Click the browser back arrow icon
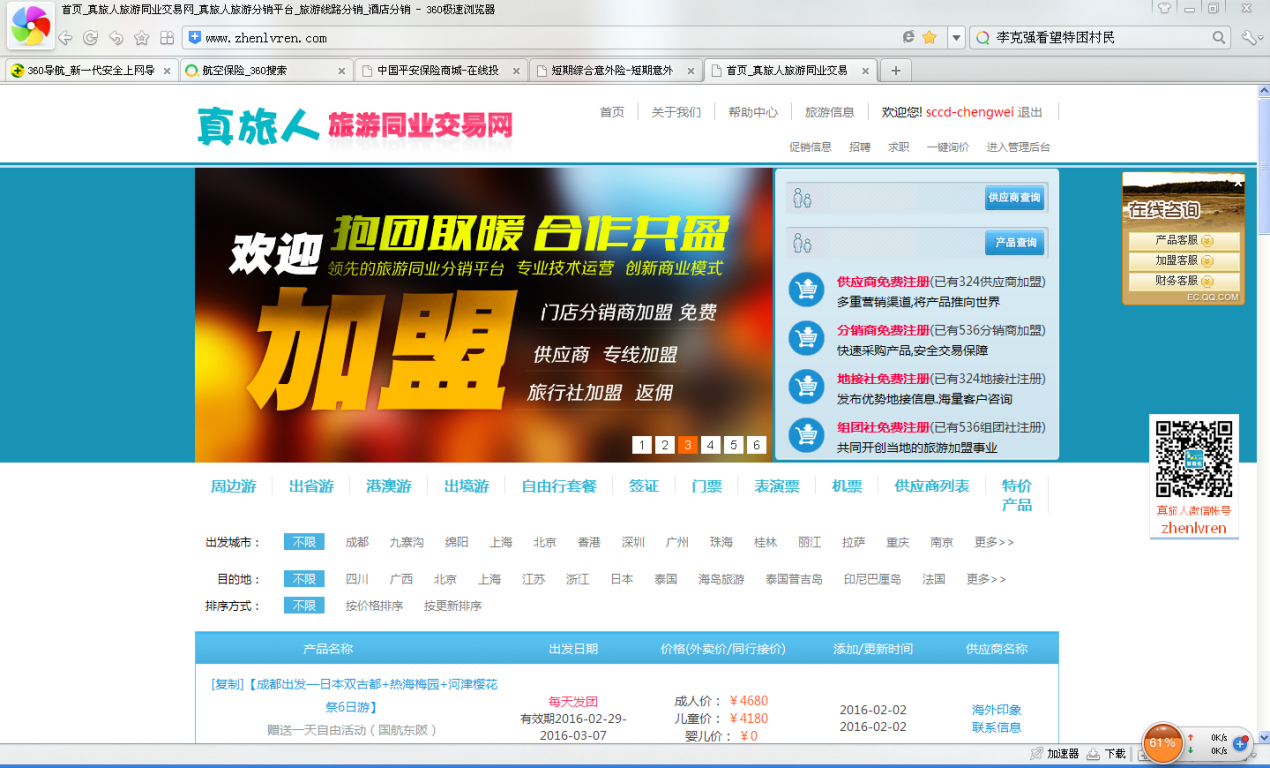 (x=65, y=38)
